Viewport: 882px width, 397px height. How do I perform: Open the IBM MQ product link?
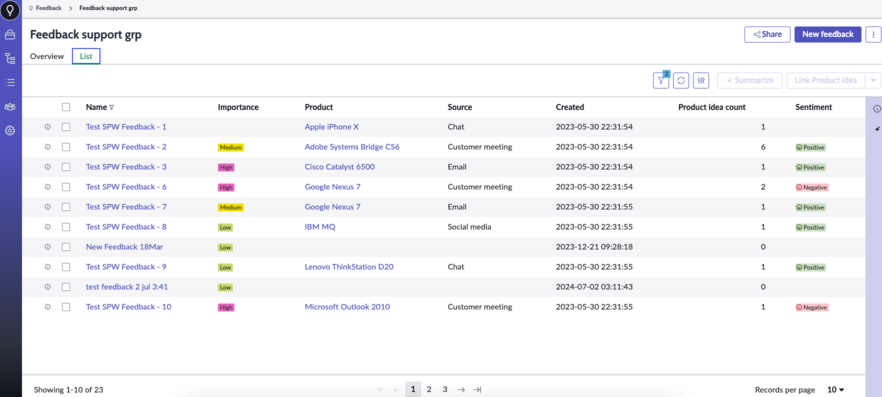tap(320, 227)
